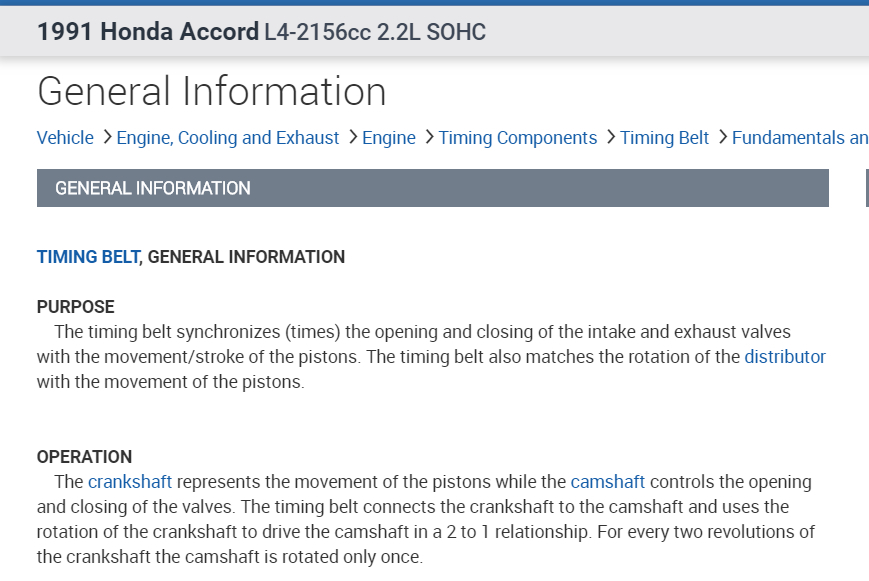Click the 1991 Honda Accord vehicle title

148,32
